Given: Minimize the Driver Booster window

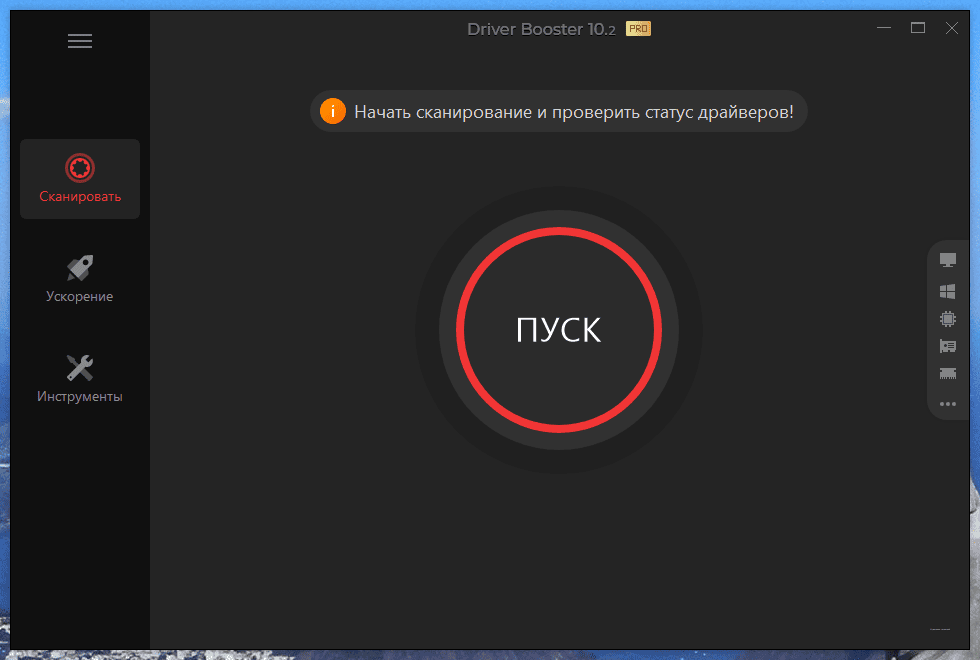Looking at the screenshot, I should [x=881, y=28].
